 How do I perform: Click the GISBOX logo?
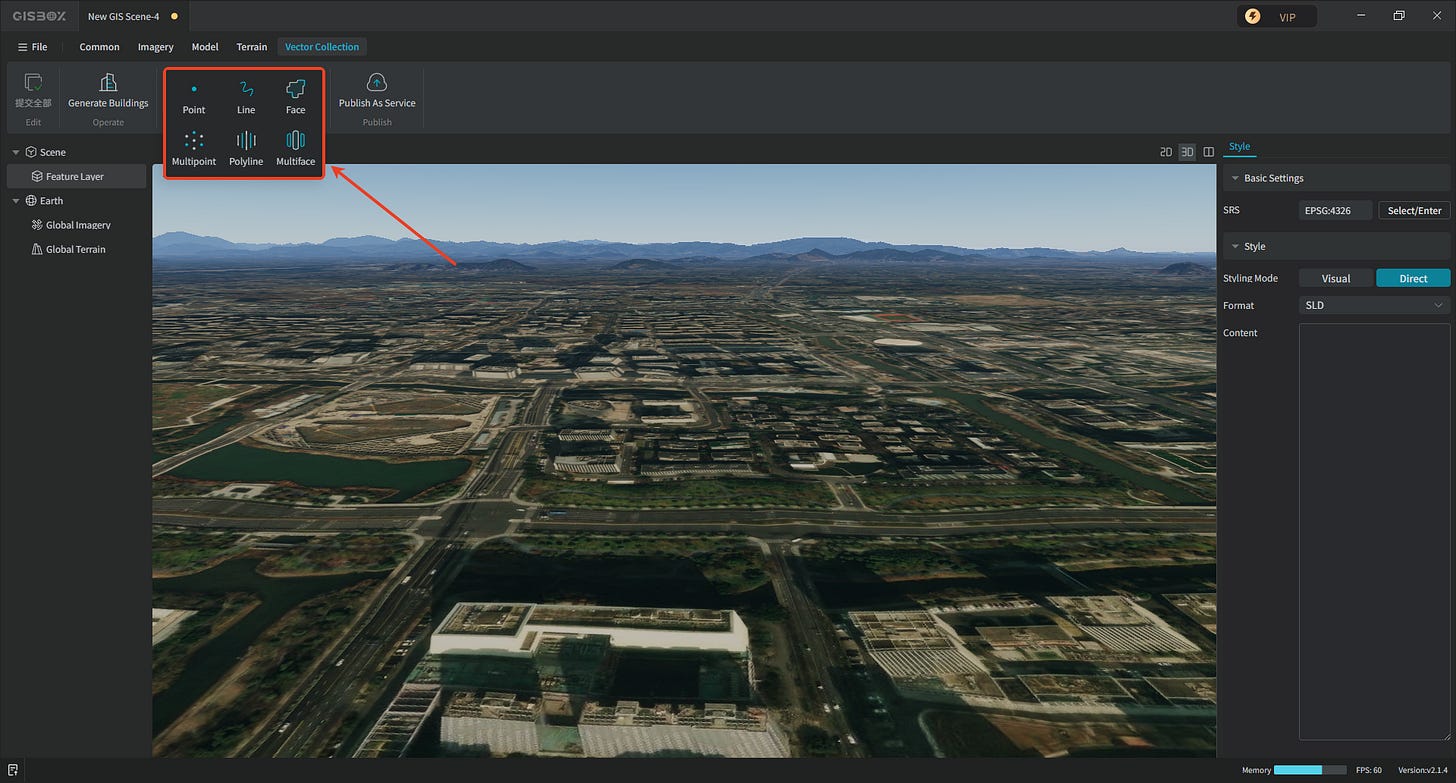pyautogui.click(x=39, y=16)
